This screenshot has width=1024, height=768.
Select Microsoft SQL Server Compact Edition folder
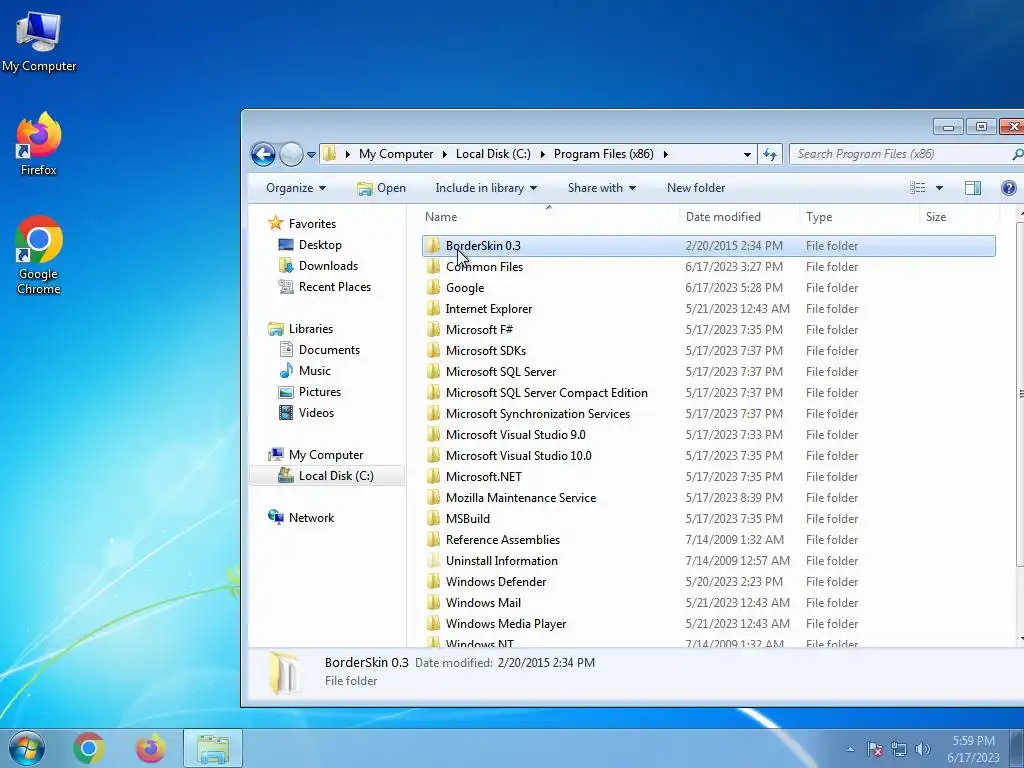[546, 393]
